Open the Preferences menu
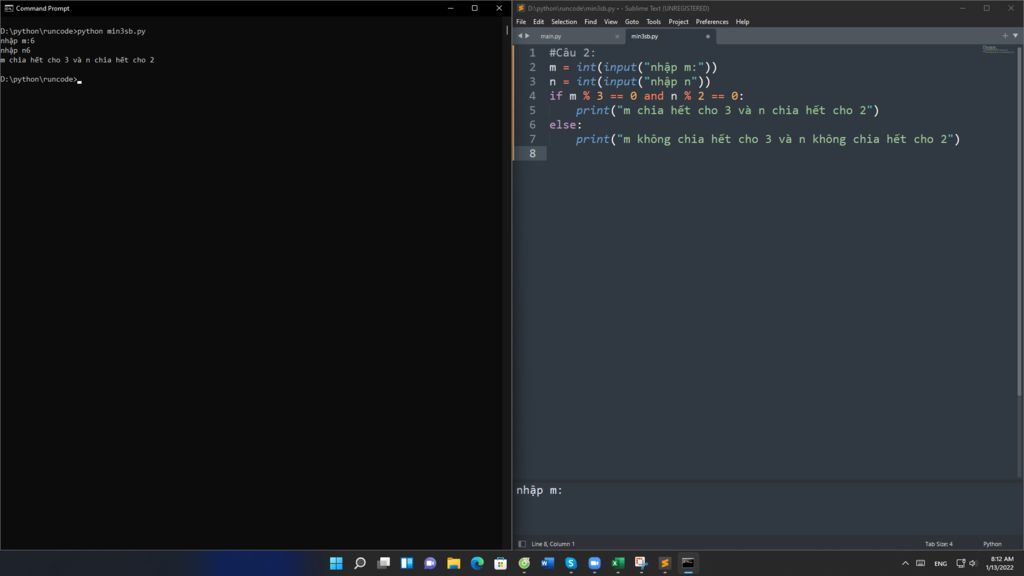The height and width of the screenshot is (576, 1024). [x=712, y=22]
